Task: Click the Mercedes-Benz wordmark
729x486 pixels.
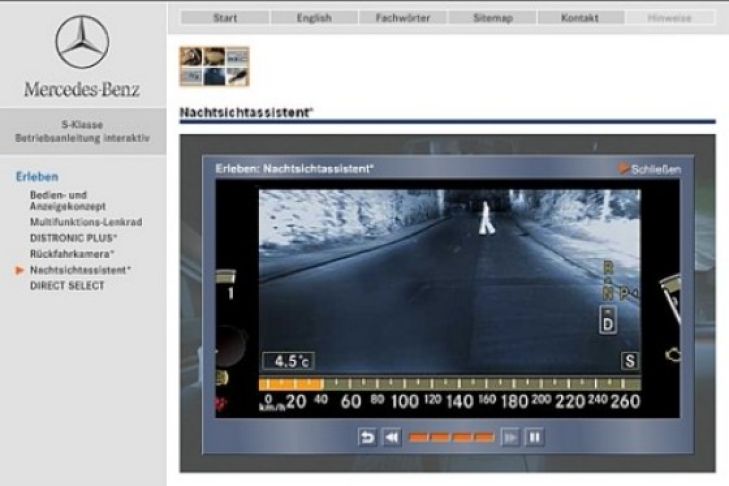Action: coord(82,89)
